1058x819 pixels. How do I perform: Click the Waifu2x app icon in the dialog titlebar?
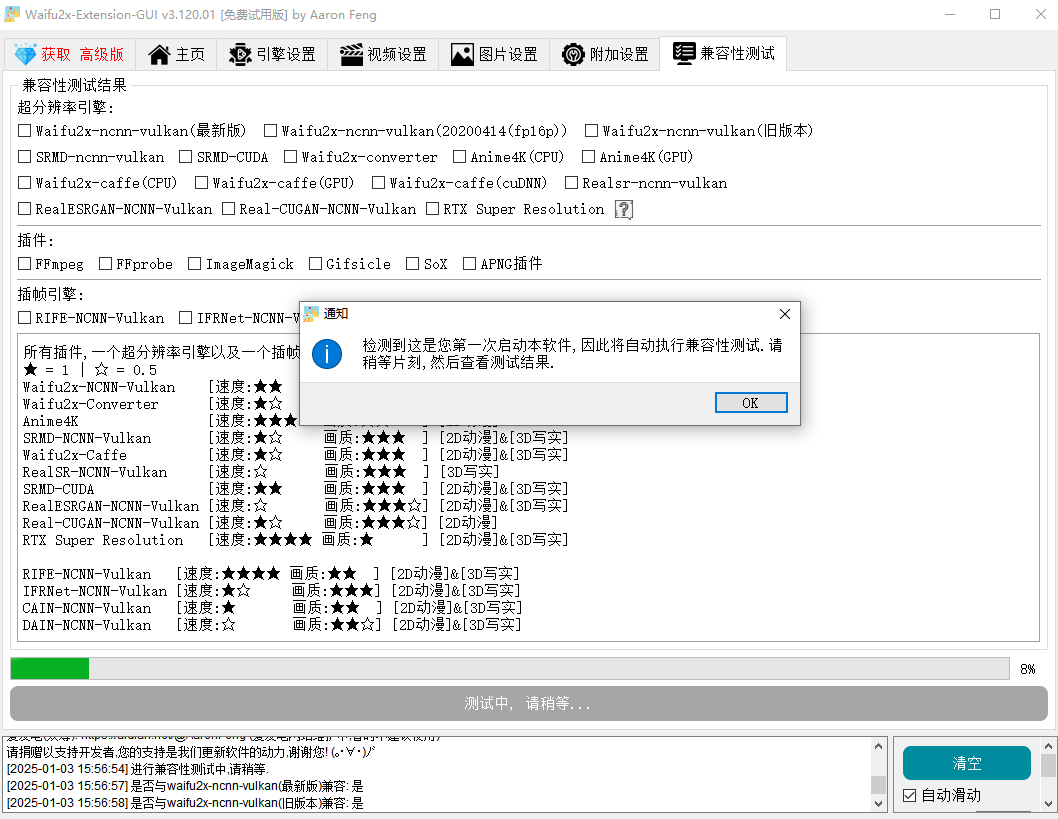click(310, 313)
